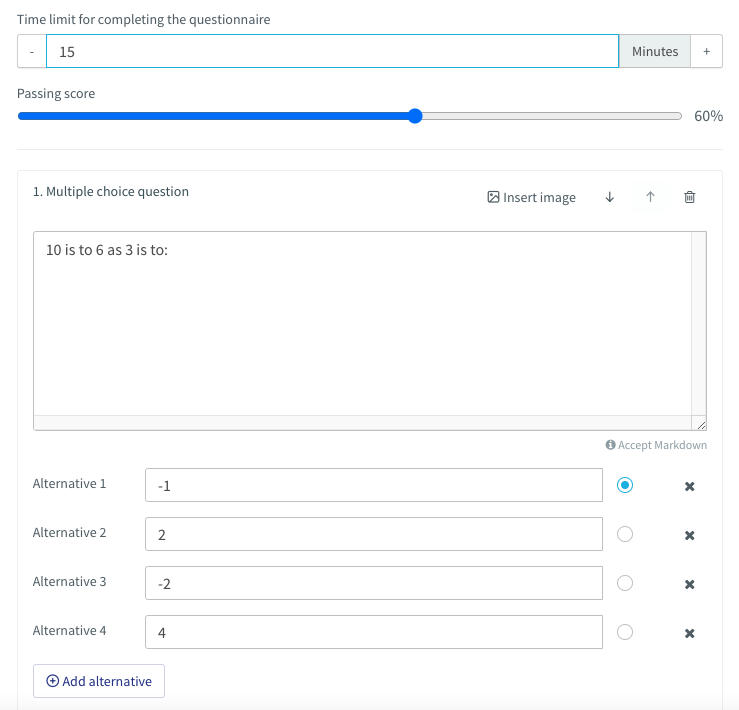Move question down with the arrow icon
The width and height of the screenshot is (739, 710).
(x=609, y=197)
